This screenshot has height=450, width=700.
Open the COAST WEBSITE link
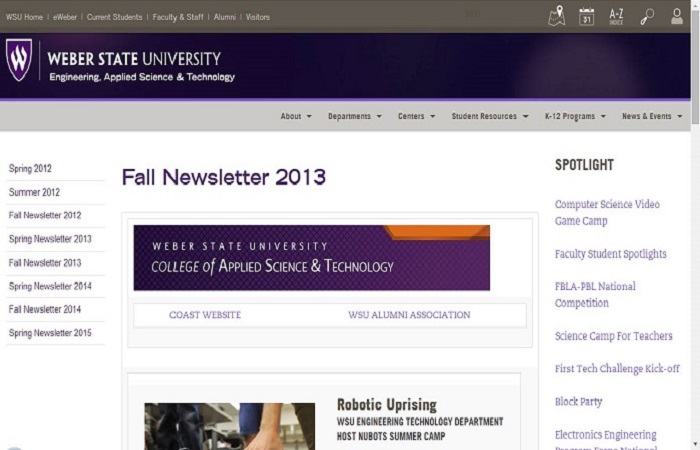click(x=205, y=315)
